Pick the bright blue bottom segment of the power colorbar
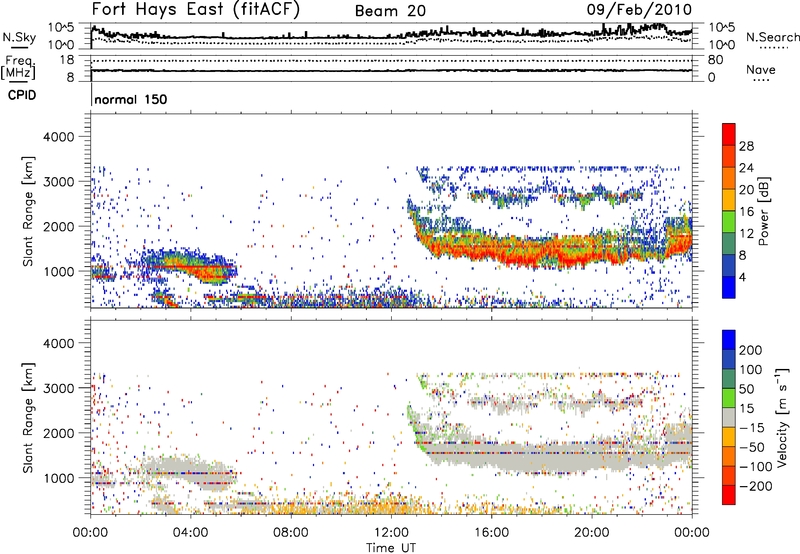Viewport: 800px width, 554px height. click(x=729, y=287)
